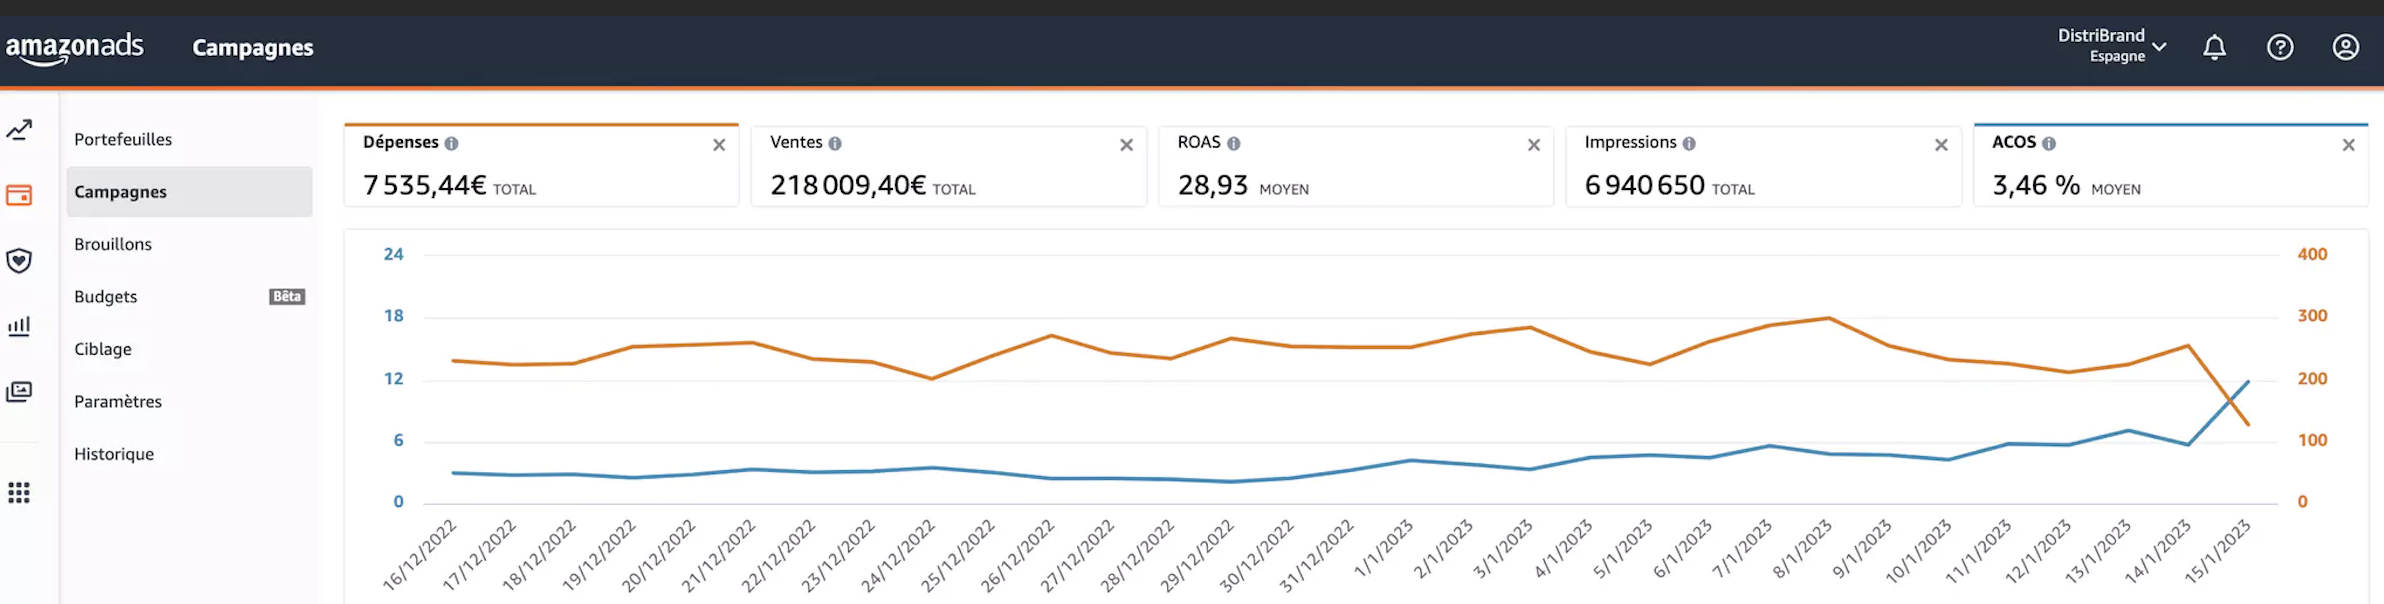2384x604 pixels.
Task: Open the Historique page
Action: pos(114,454)
